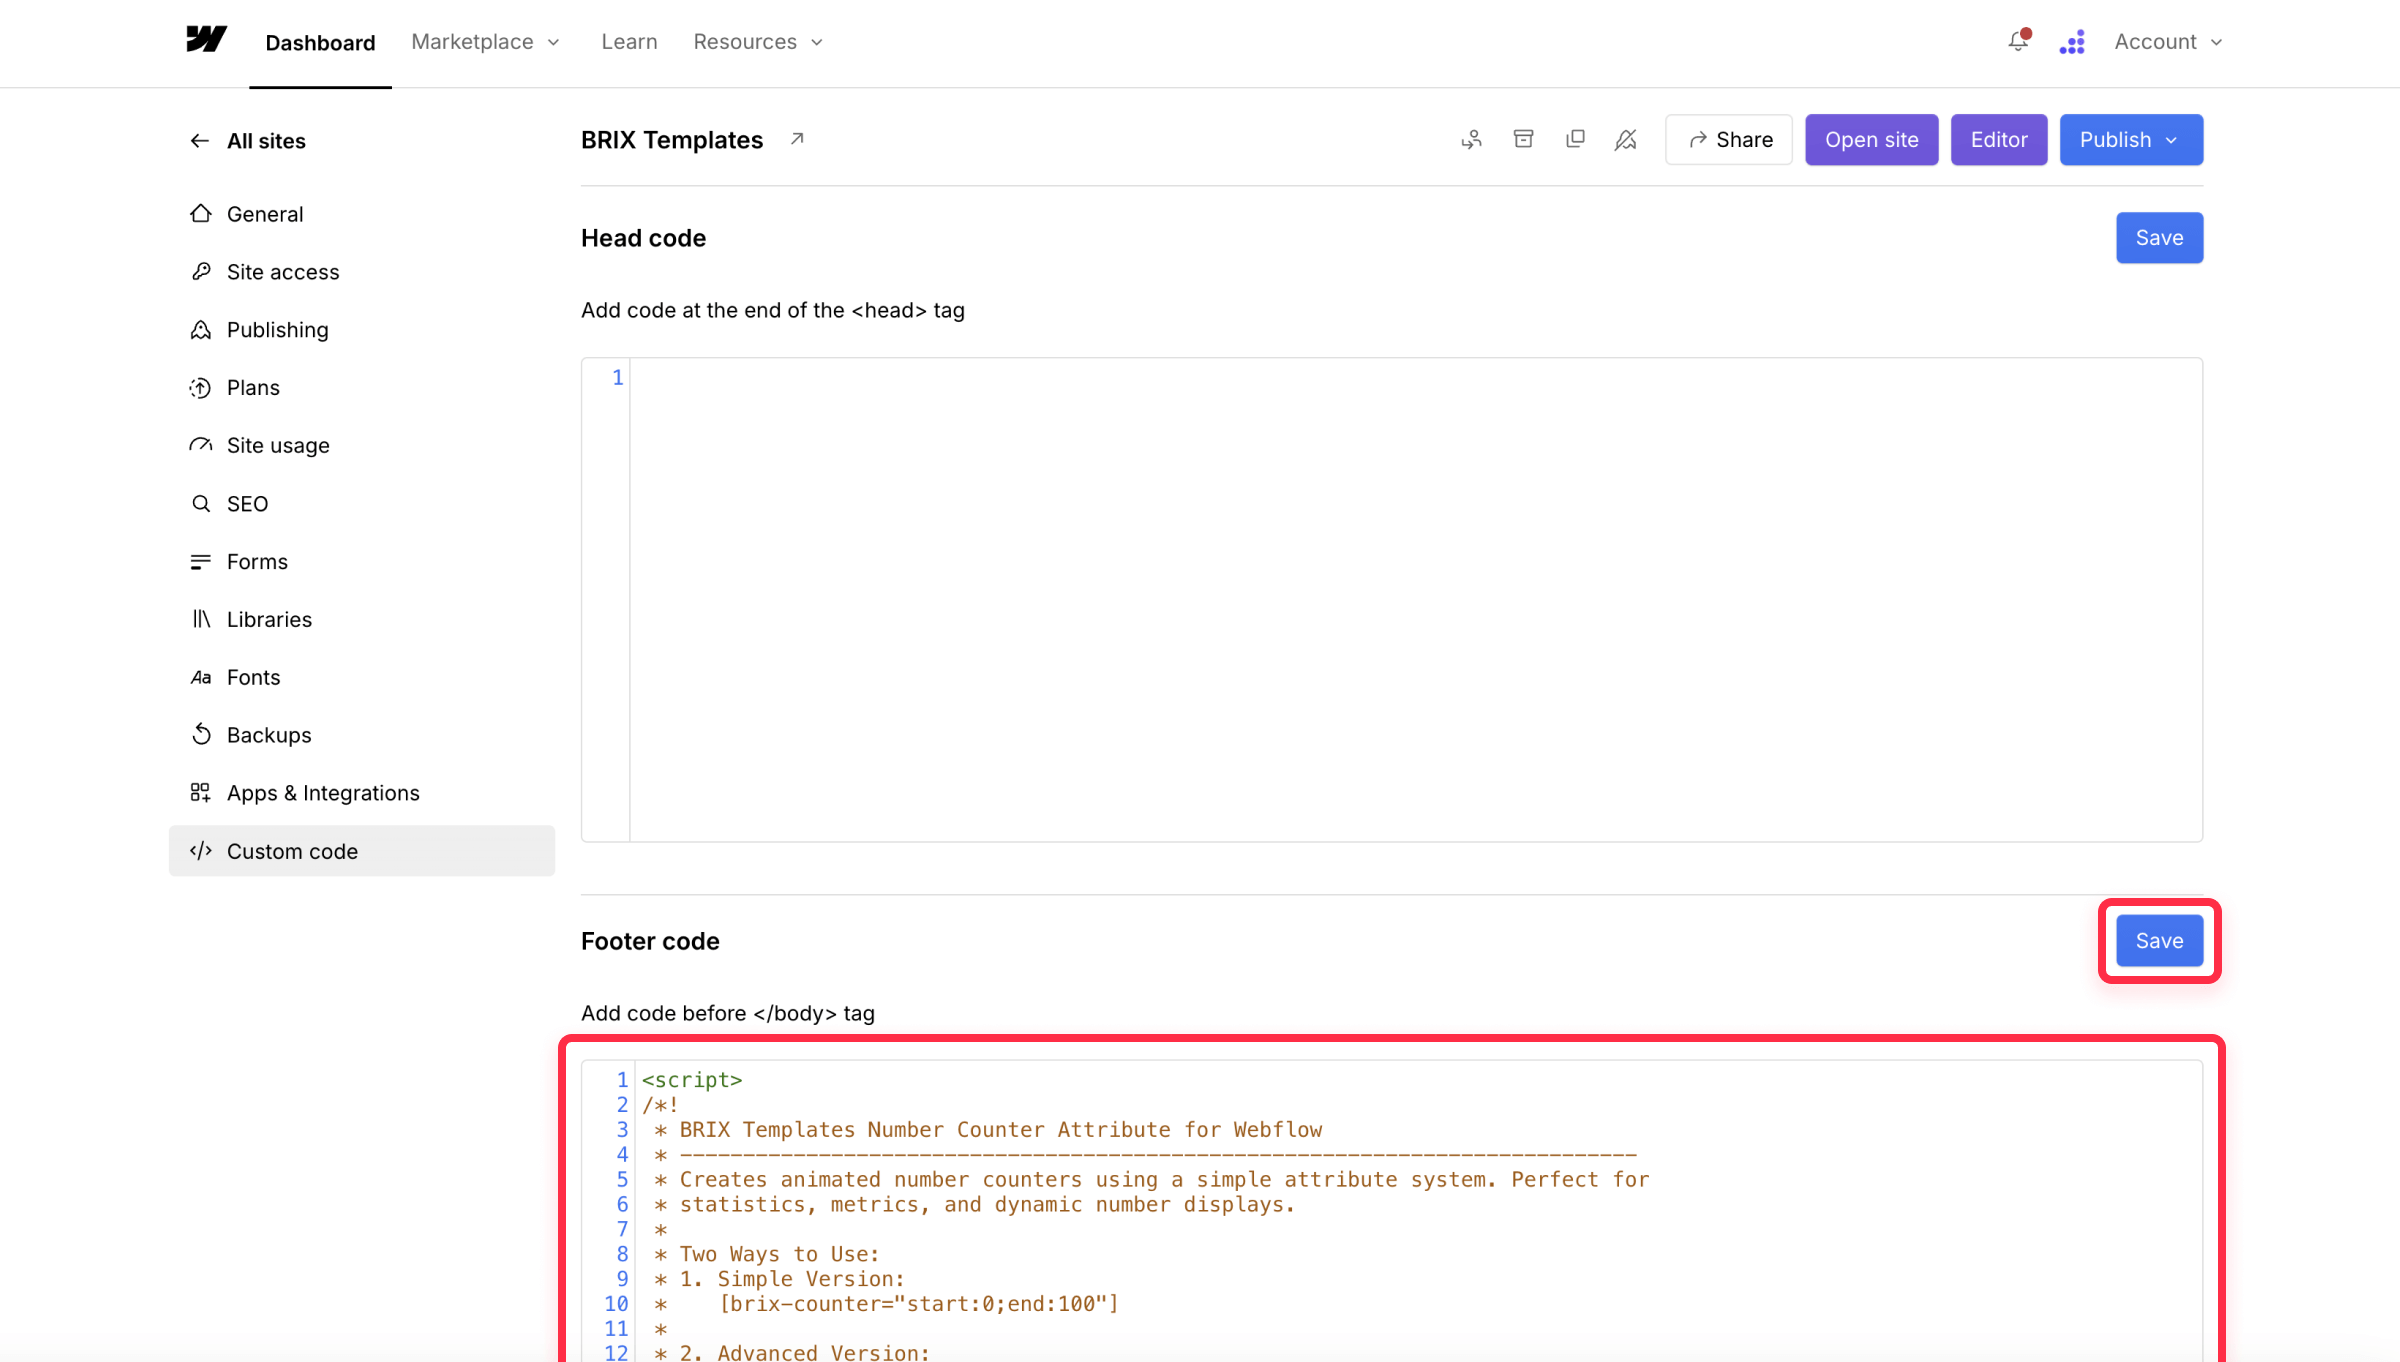
Task: Open the Editor
Action: pyautogui.click(x=1999, y=140)
